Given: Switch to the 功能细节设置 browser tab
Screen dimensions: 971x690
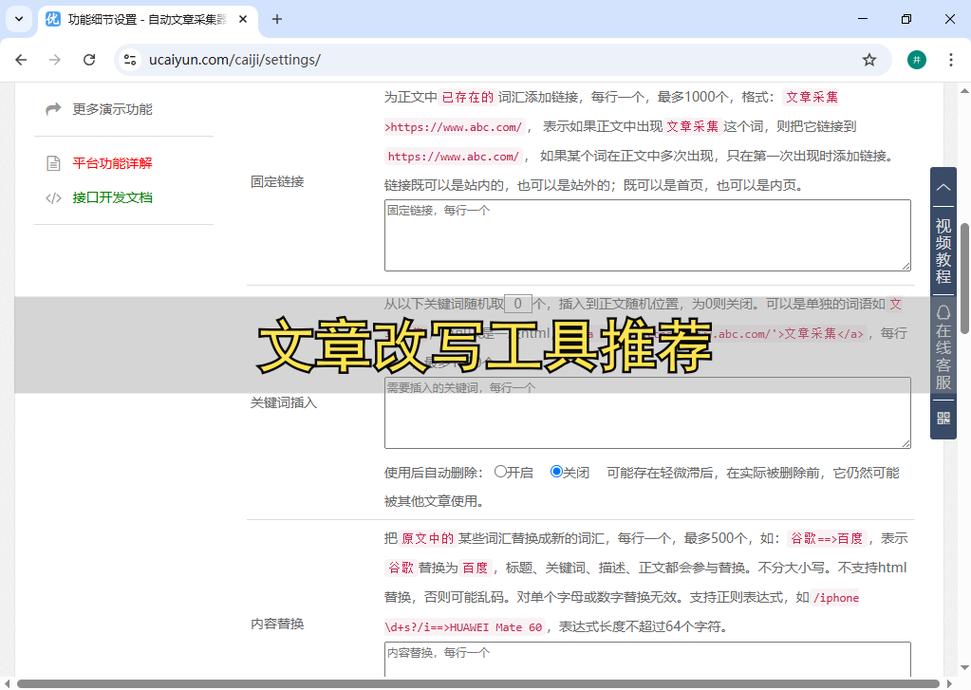Looking at the screenshot, I should (140, 19).
